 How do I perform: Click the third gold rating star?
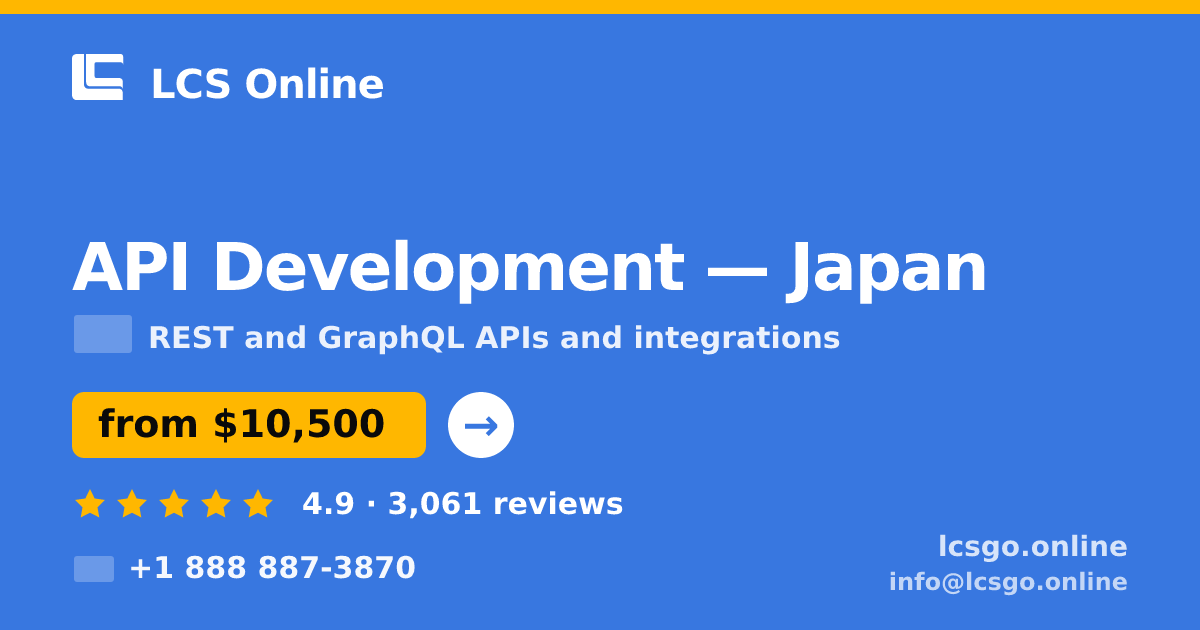pos(174,504)
